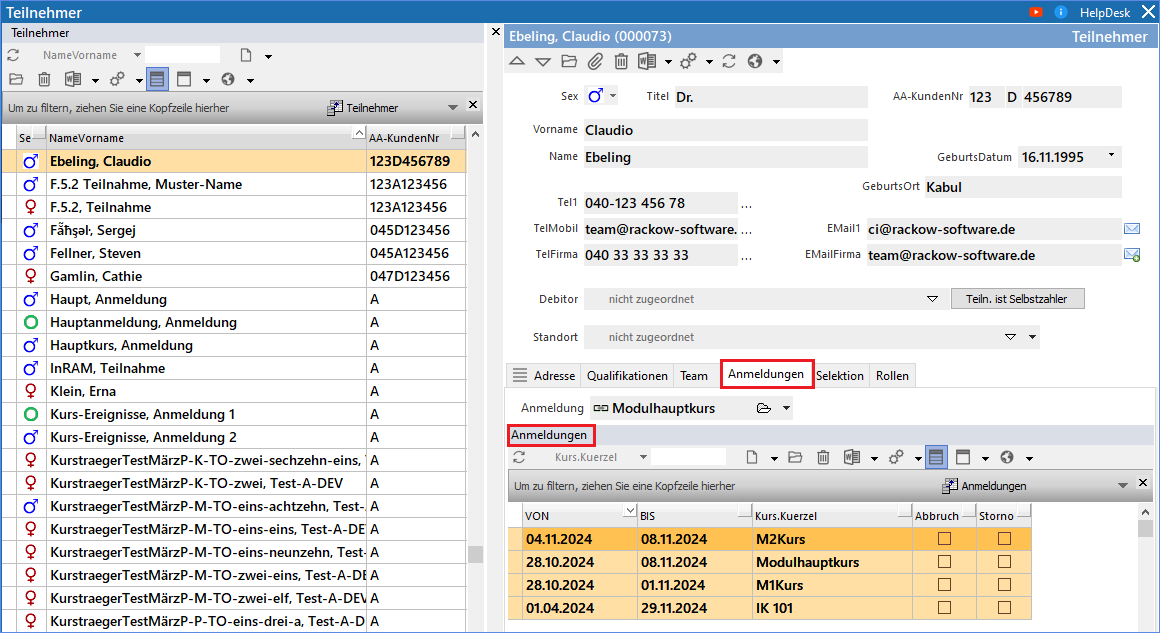This screenshot has width=1160, height=633.
Task: Click new document icon in Anmeldungen toolbar
Action: coord(753,457)
